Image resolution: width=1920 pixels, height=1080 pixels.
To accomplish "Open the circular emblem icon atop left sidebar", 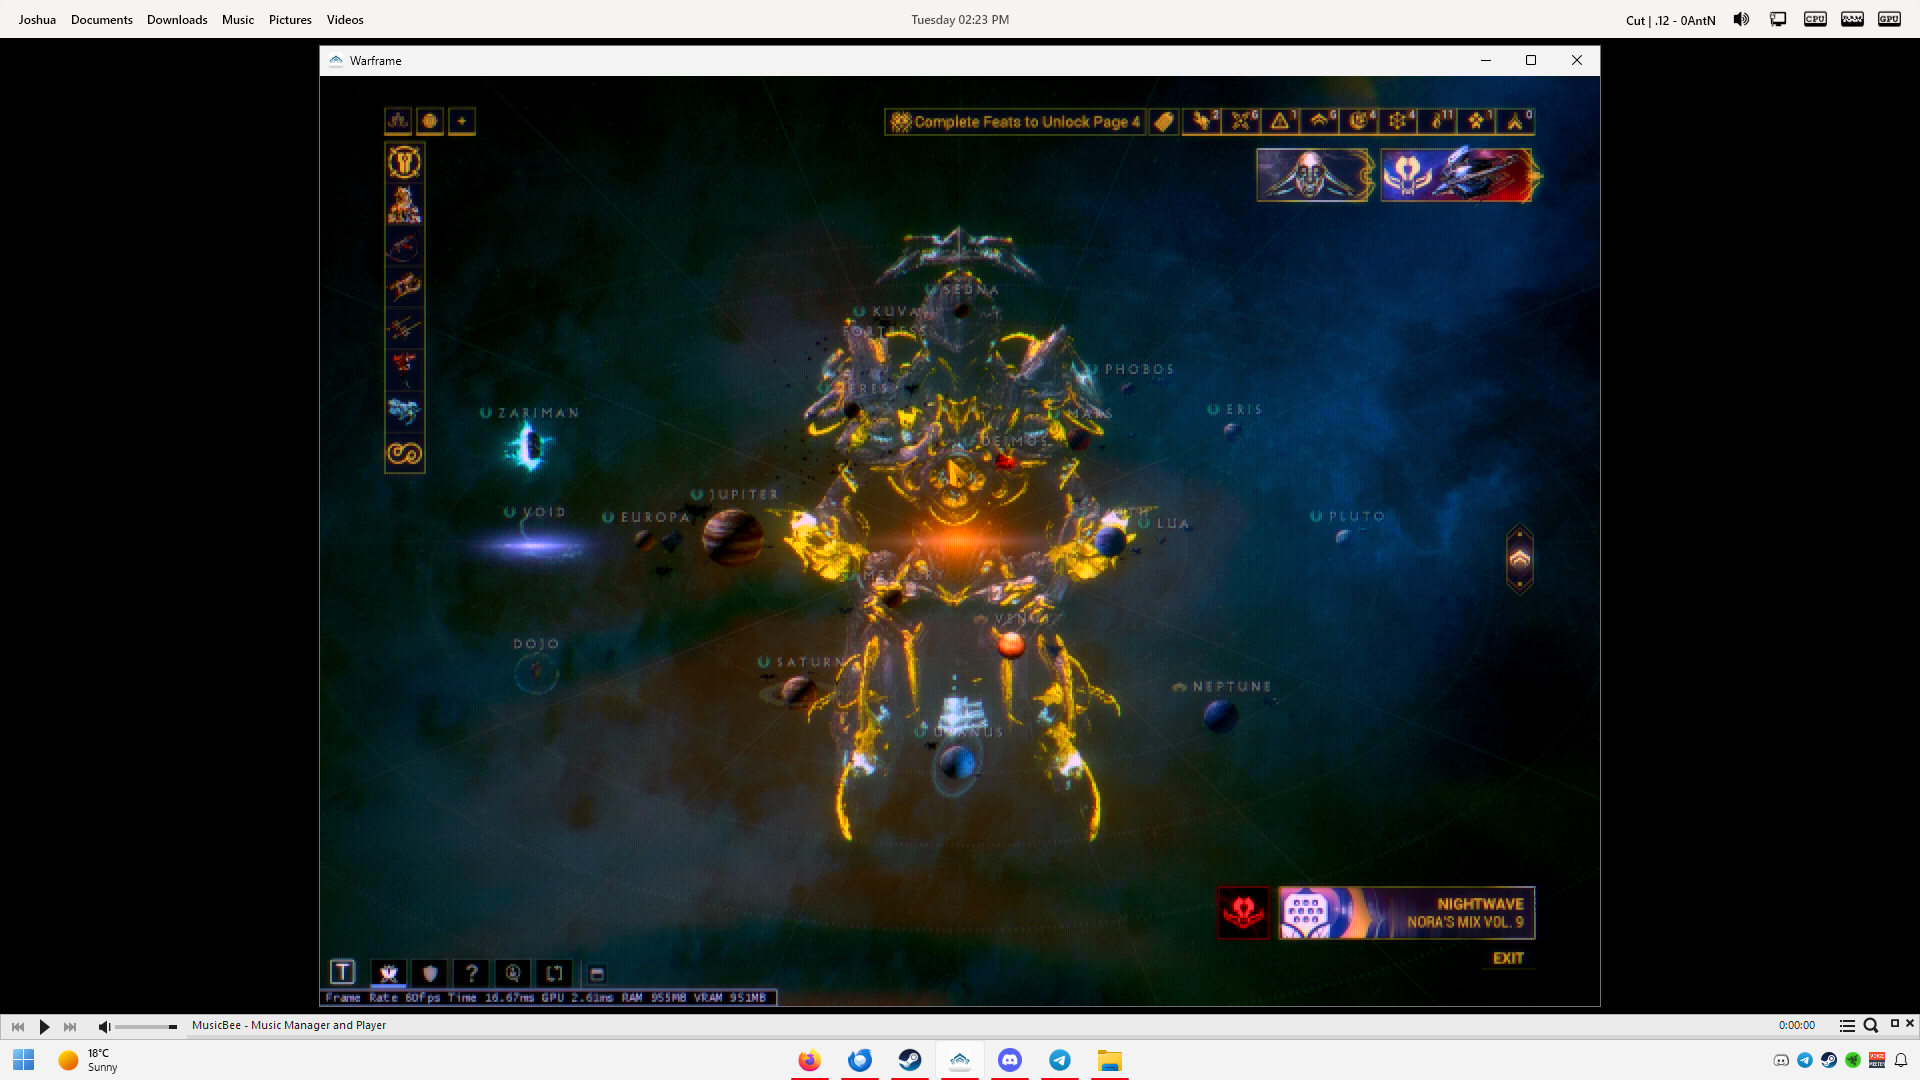I will point(404,162).
